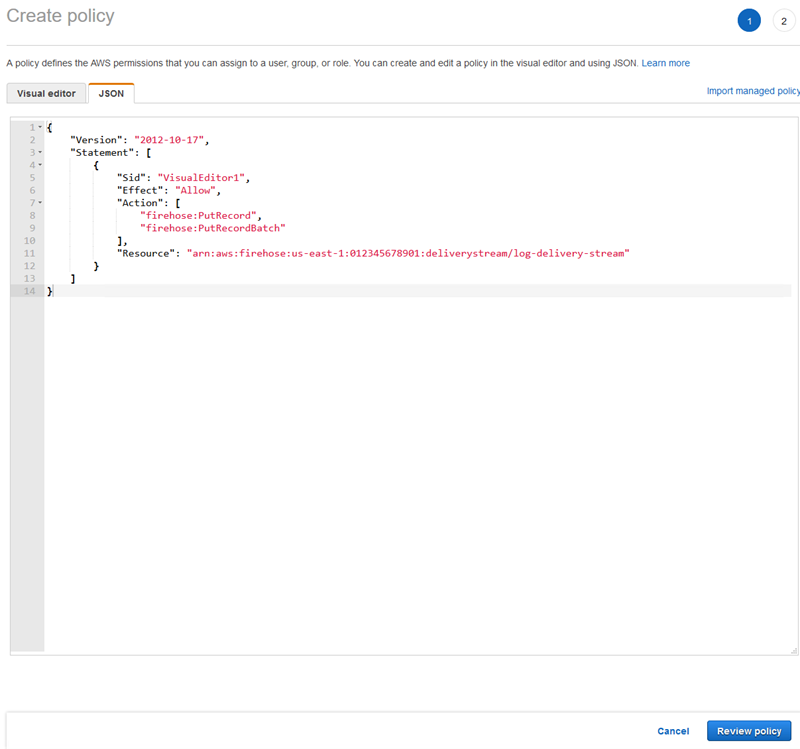Switch to the JSON tab
The image size is (800, 749).
(x=110, y=92)
